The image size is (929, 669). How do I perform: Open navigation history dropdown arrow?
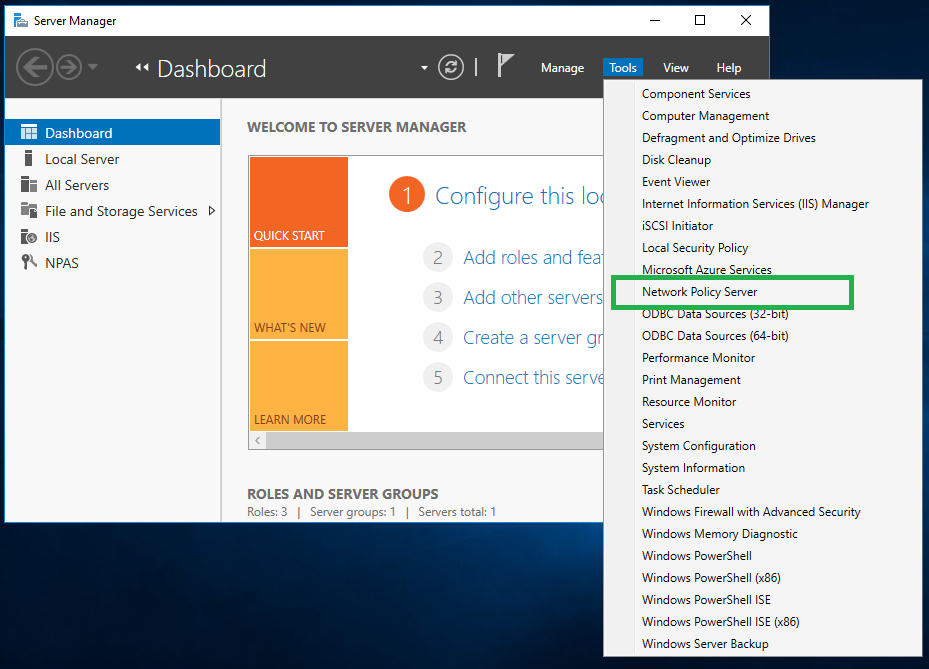pos(93,67)
